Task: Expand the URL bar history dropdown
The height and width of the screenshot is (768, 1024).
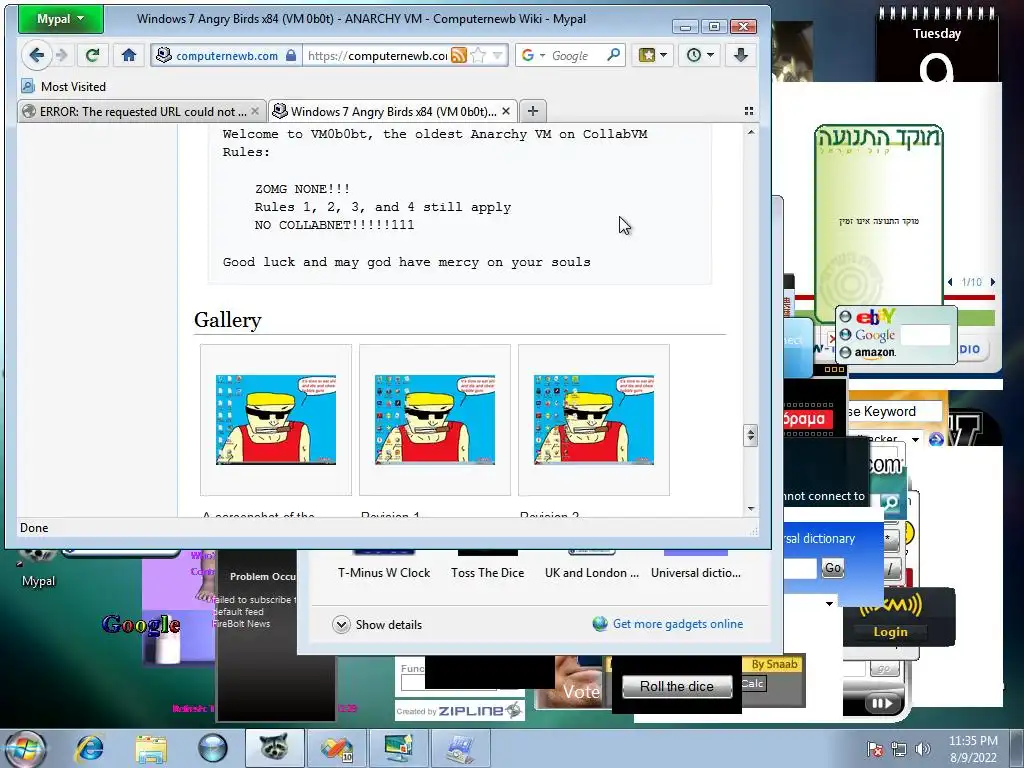Action: tap(498, 56)
